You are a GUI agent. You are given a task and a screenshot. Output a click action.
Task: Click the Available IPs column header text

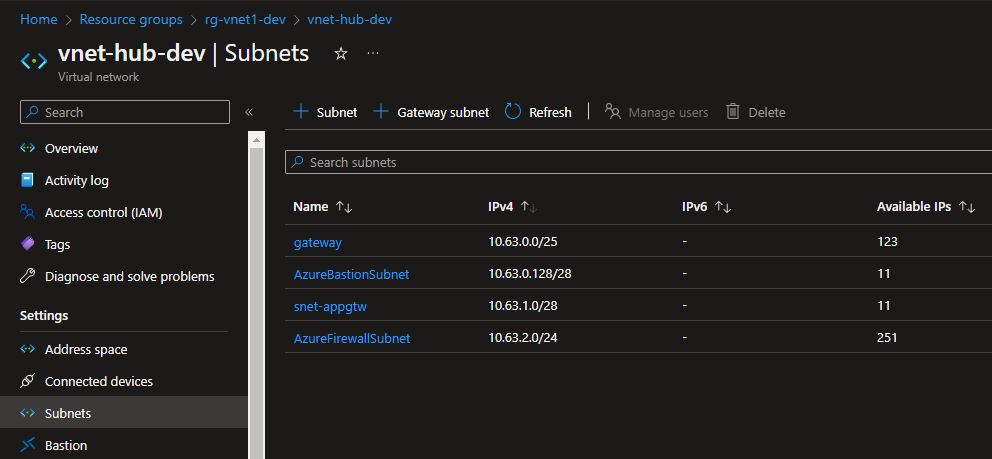(914, 207)
